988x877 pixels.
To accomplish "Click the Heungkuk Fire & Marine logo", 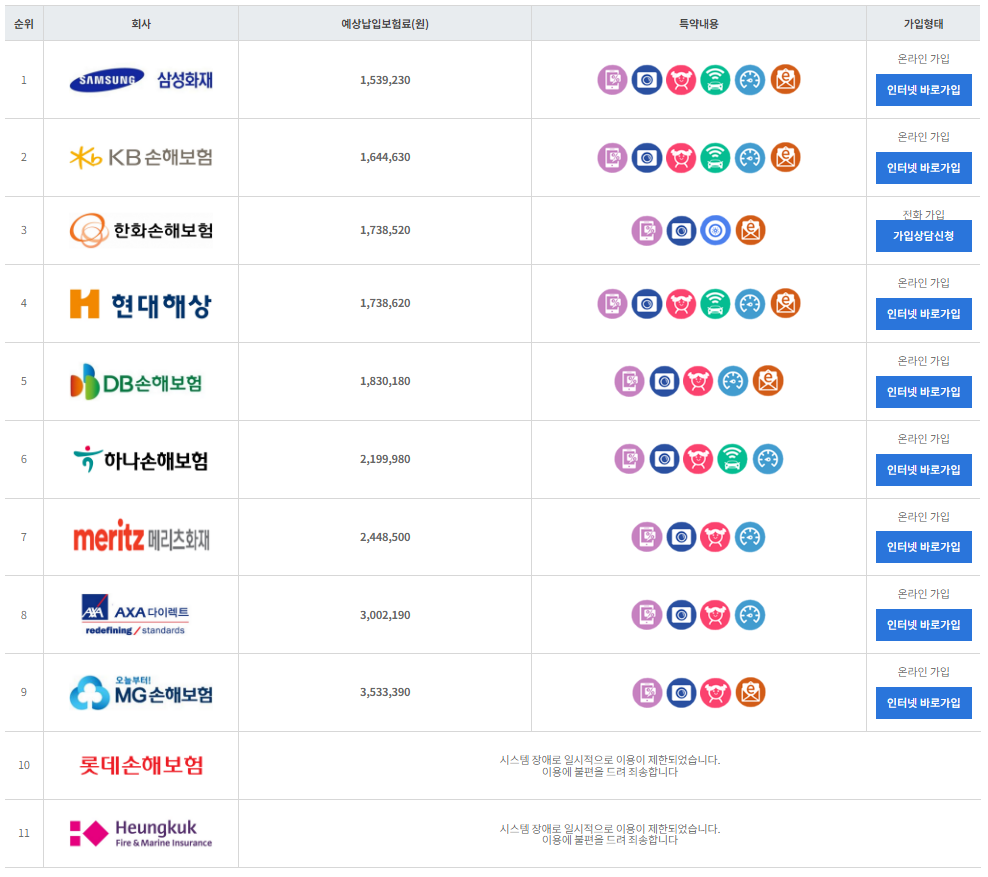I will (141, 834).
